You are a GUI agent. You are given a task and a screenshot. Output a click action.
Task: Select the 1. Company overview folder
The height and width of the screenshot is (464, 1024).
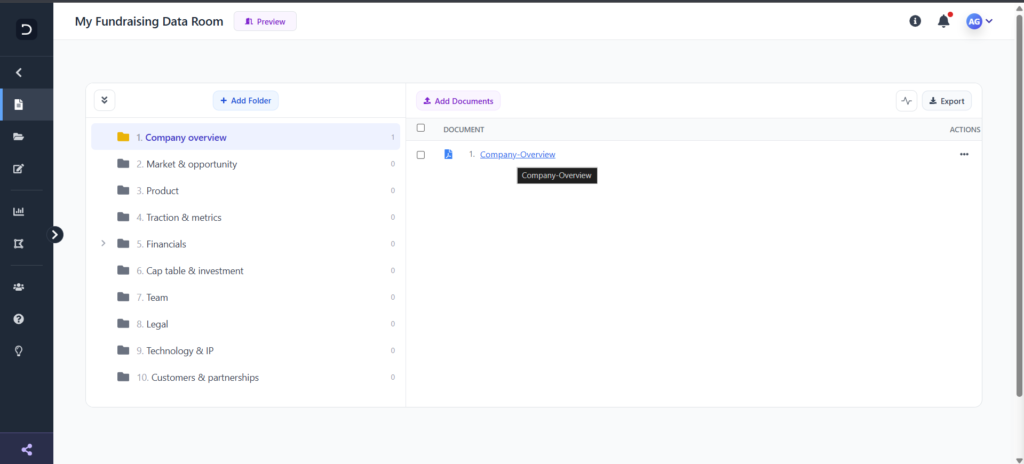(246, 137)
